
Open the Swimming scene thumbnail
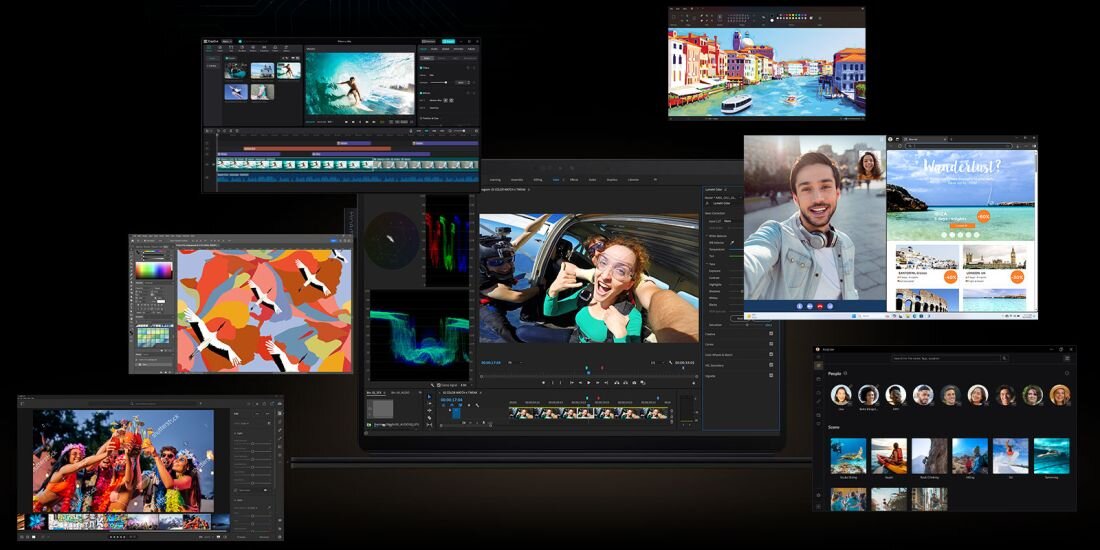pos(1052,456)
